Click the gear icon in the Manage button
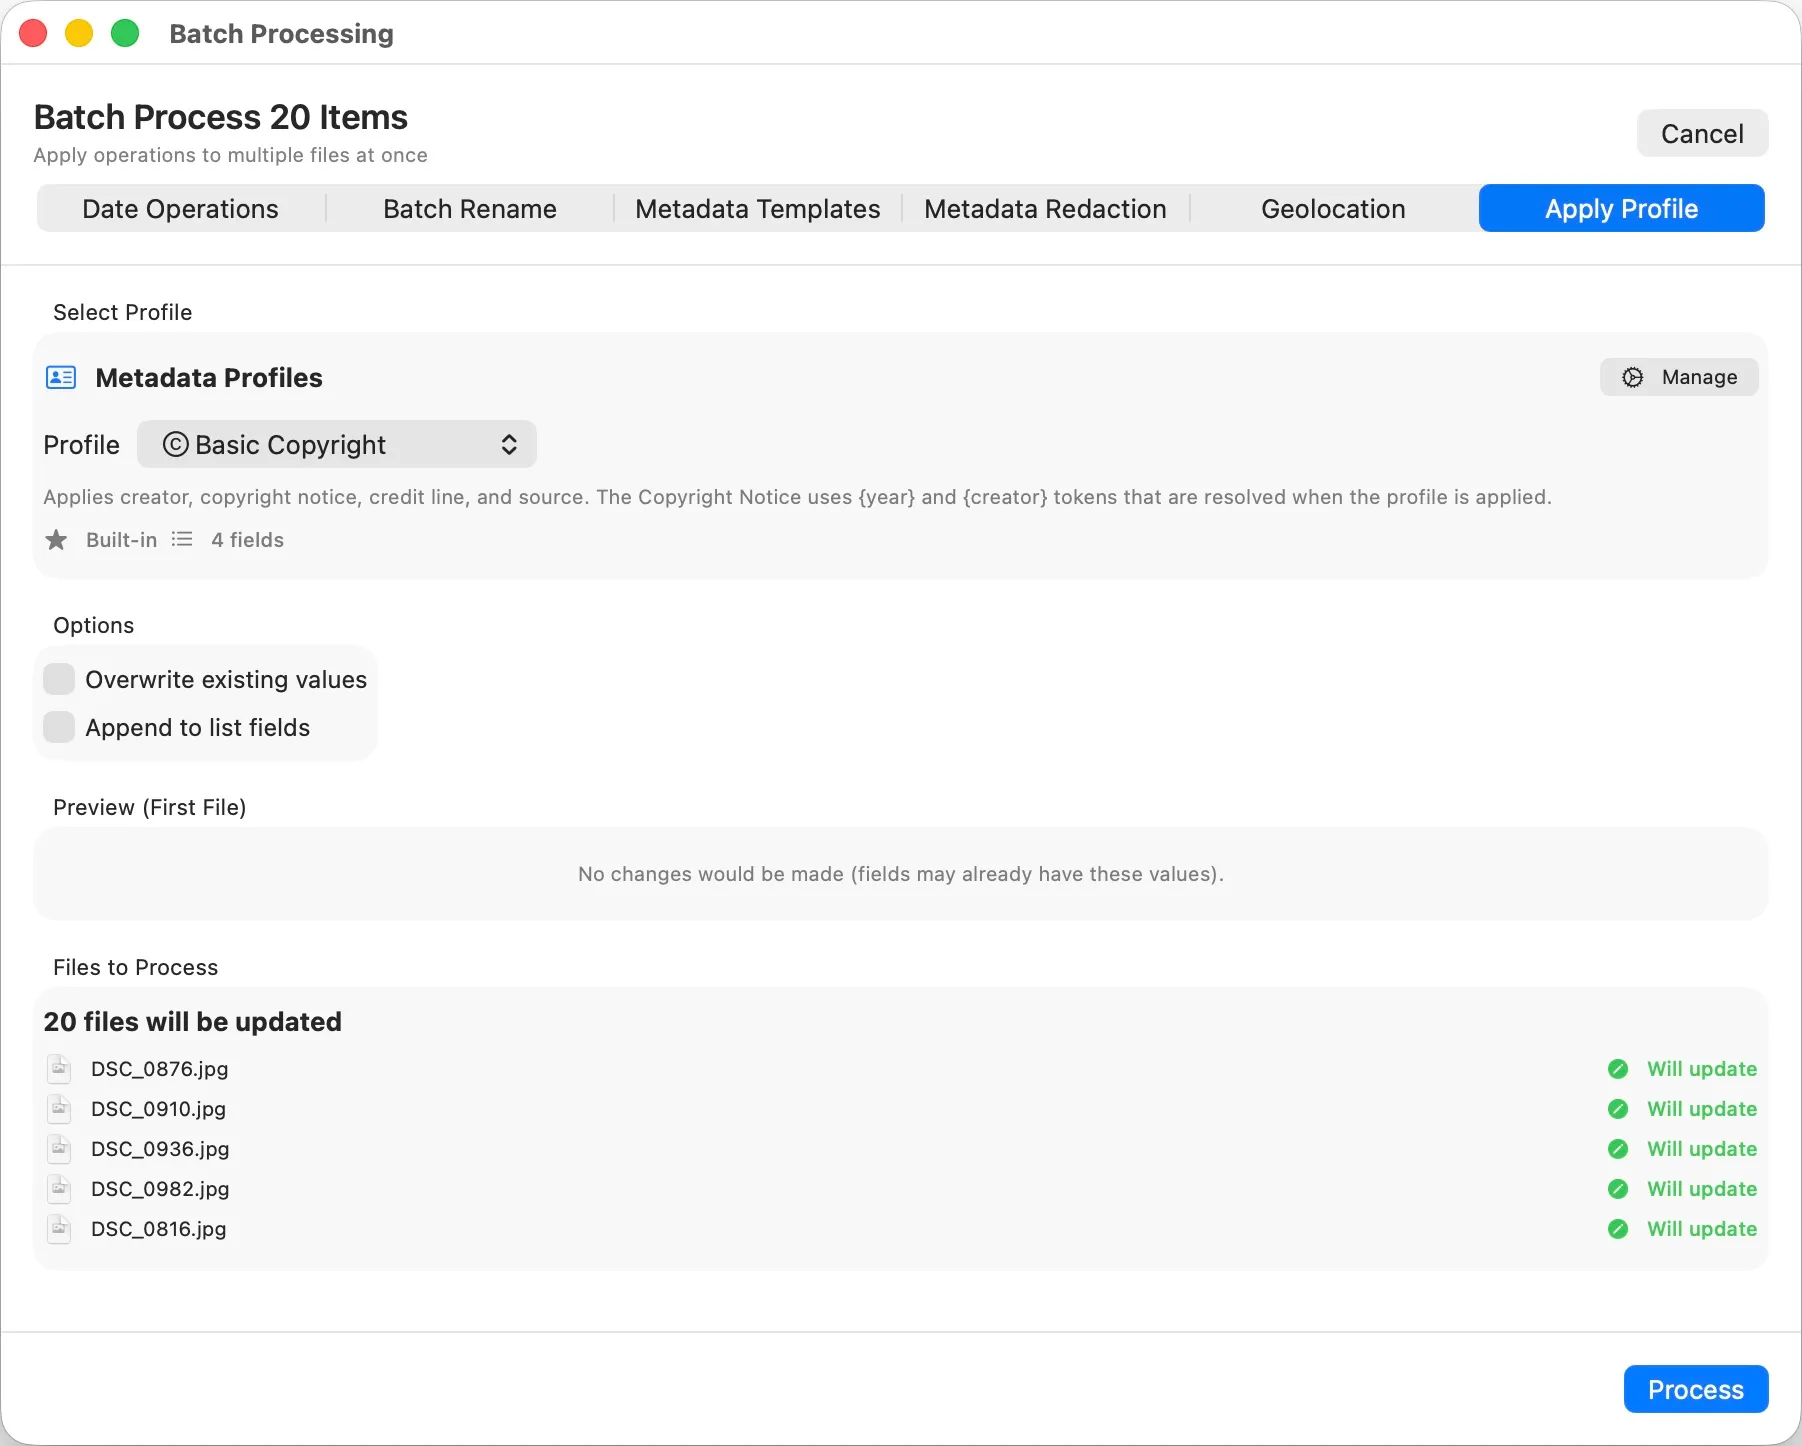This screenshot has height=1446, width=1802. 1632,377
